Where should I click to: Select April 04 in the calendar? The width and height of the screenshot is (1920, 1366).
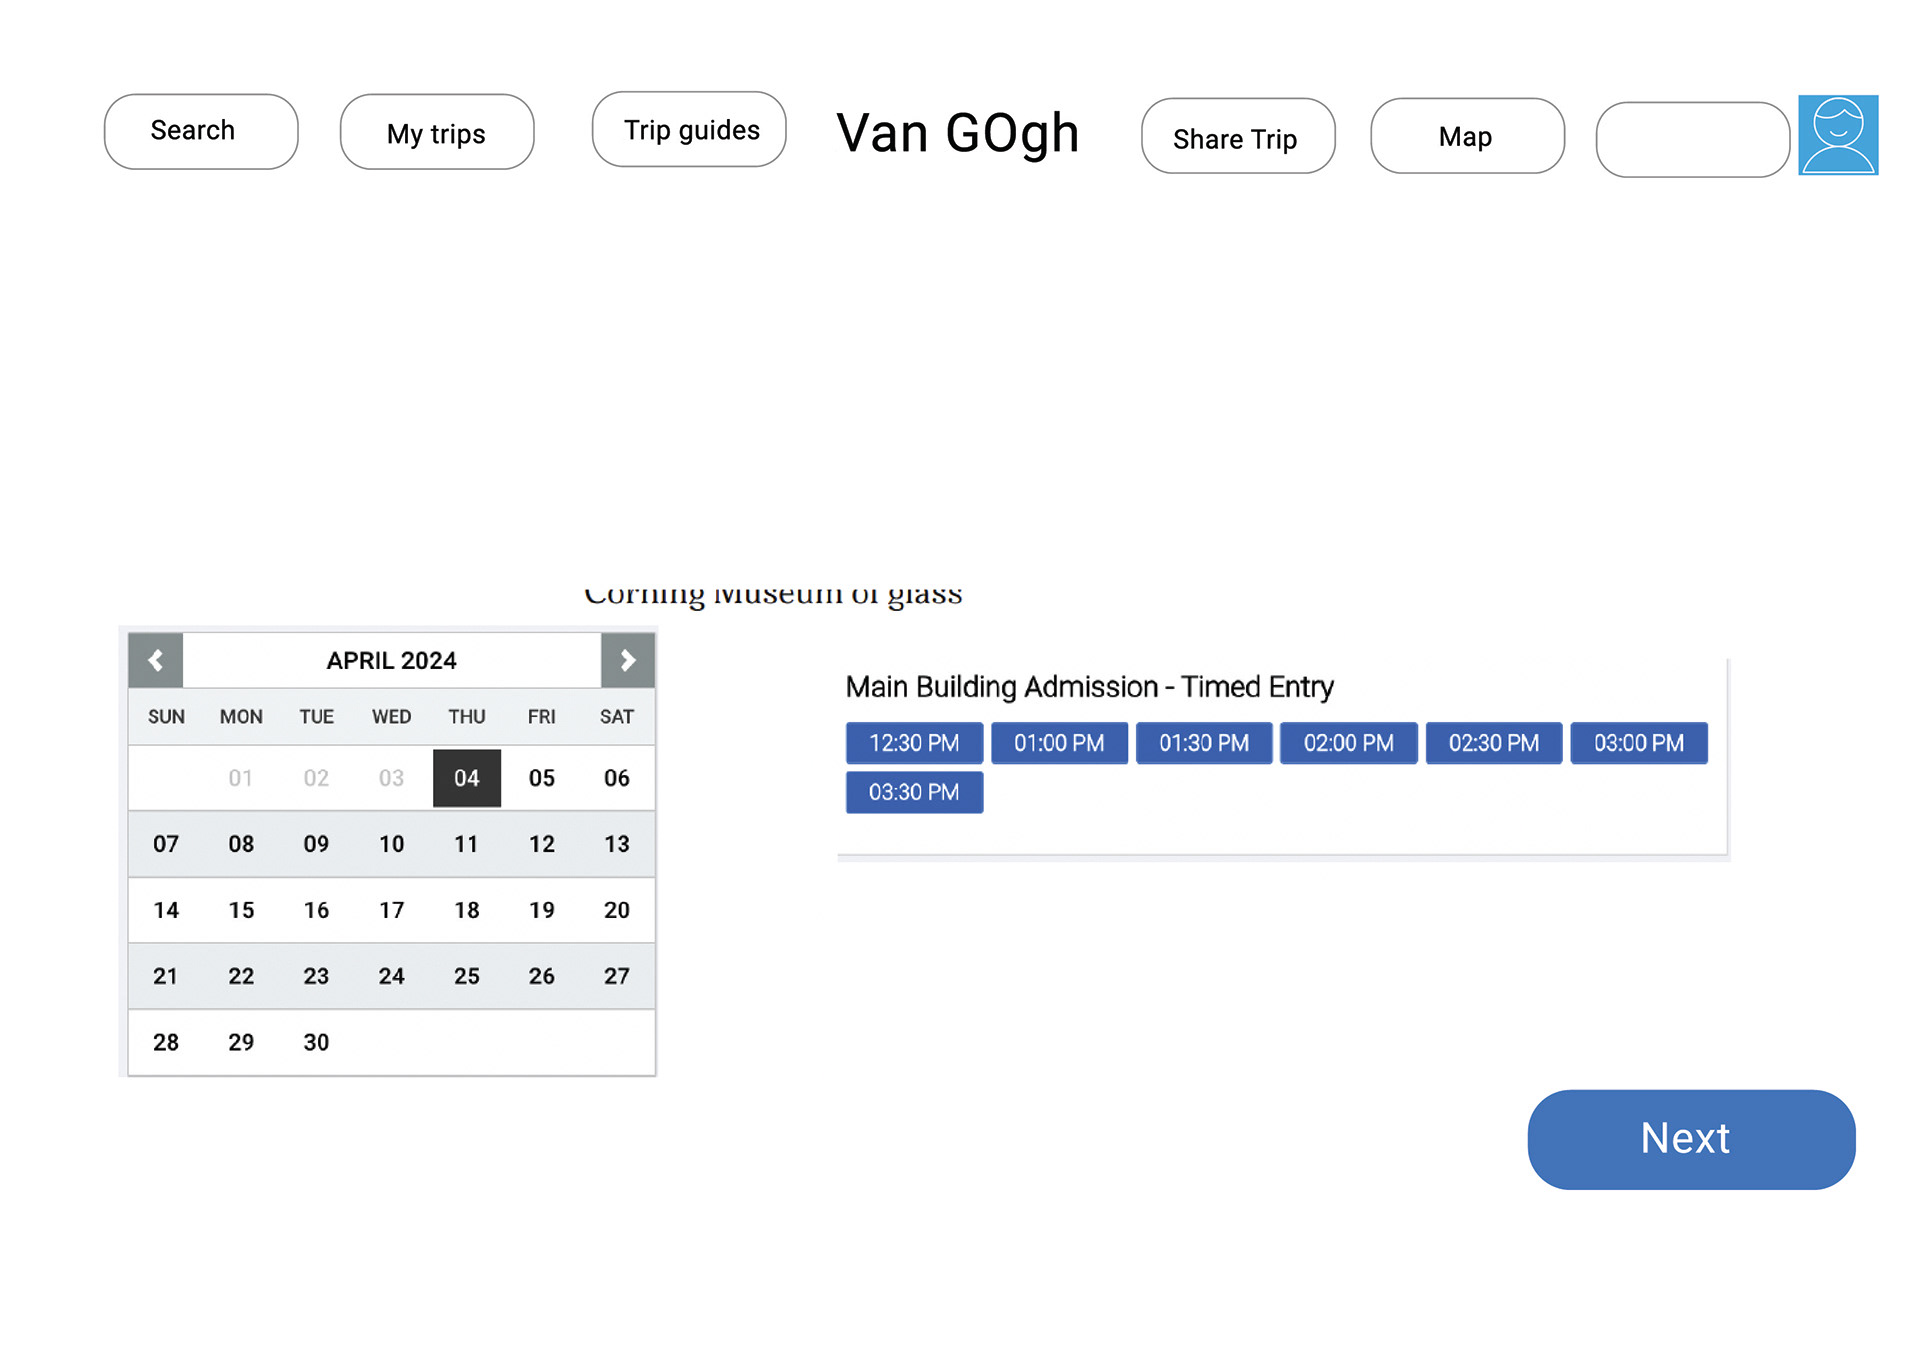point(467,778)
